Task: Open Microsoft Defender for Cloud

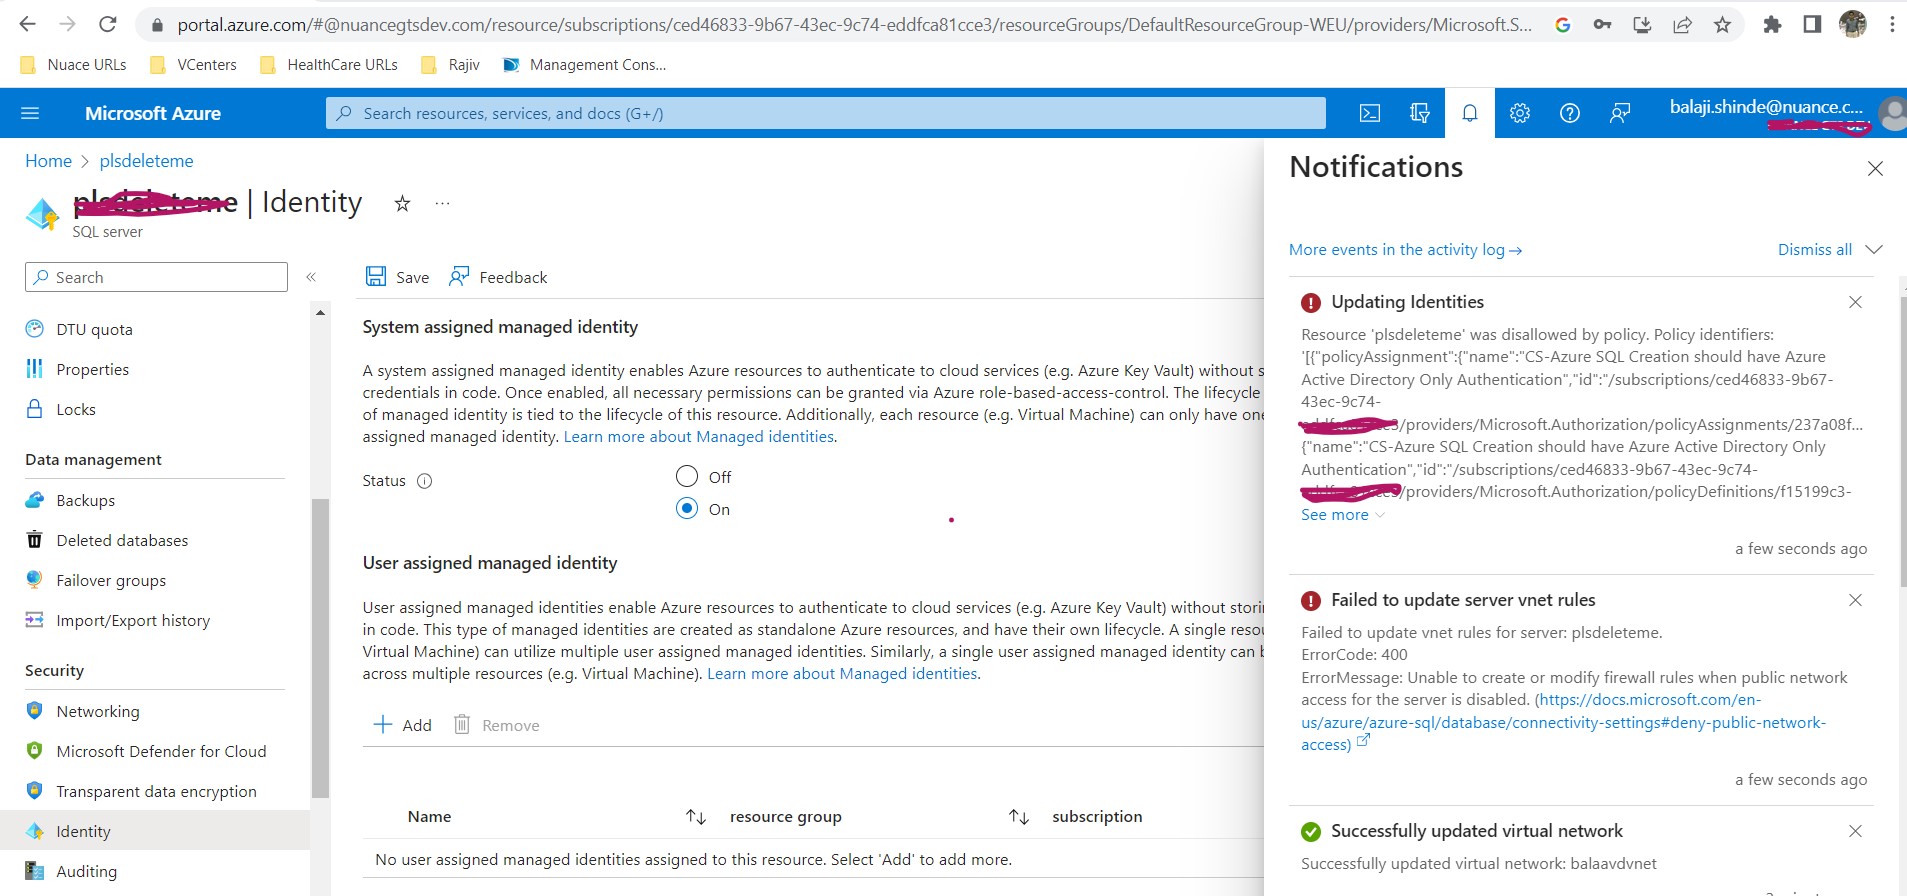Action: click(x=161, y=751)
